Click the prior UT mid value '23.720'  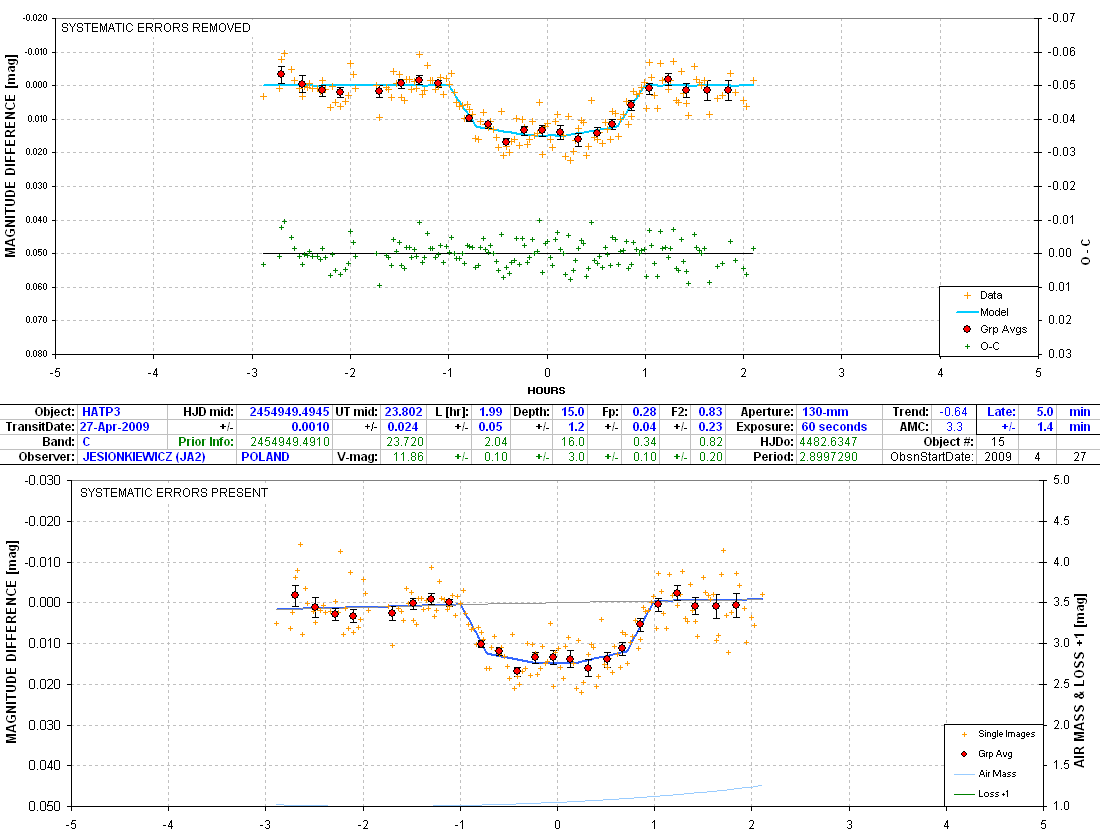coord(405,441)
